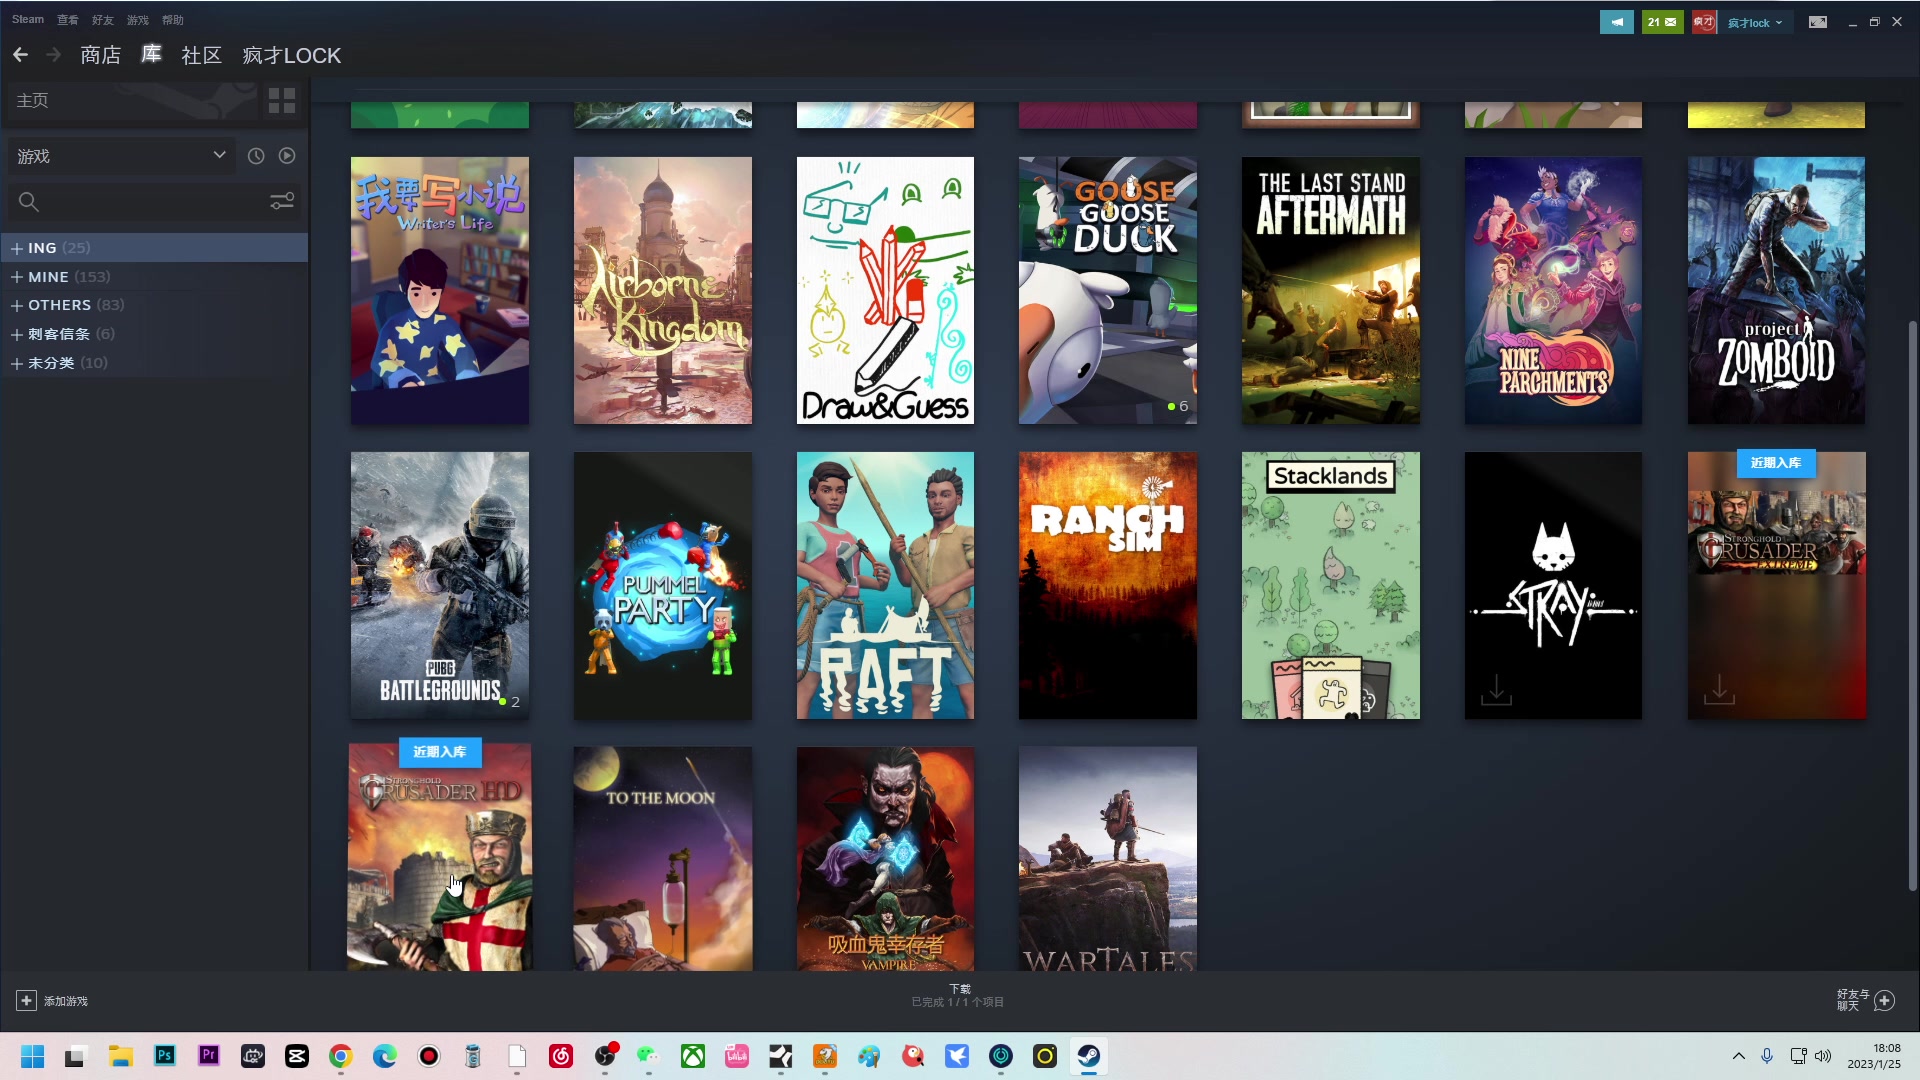Select Goose Goose Duck cover
Viewport: 1920px width, 1080px height.
pyautogui.click(x=1108, y=290)
